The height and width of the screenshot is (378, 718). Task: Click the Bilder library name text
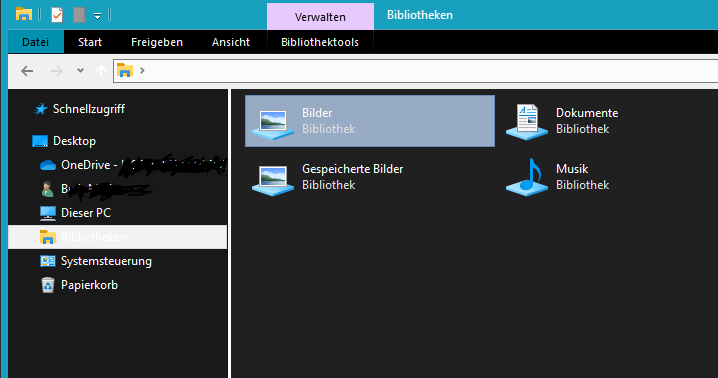tap(317, 113)
